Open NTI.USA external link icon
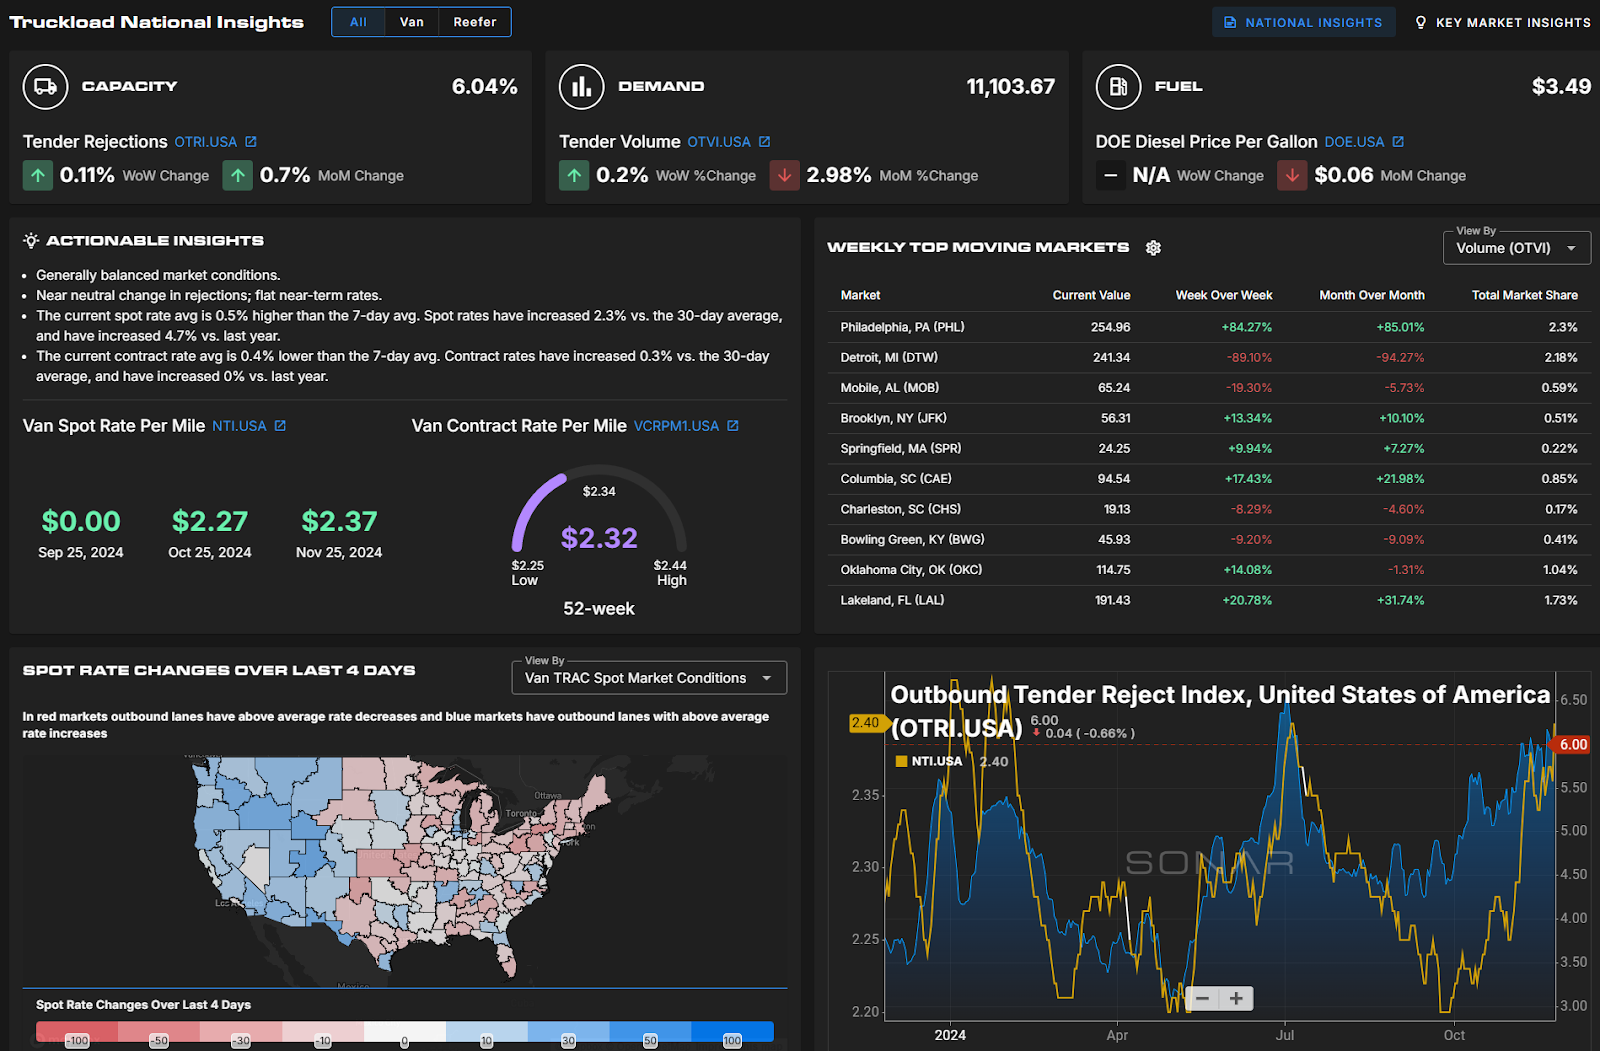 (x=280, y=426)
